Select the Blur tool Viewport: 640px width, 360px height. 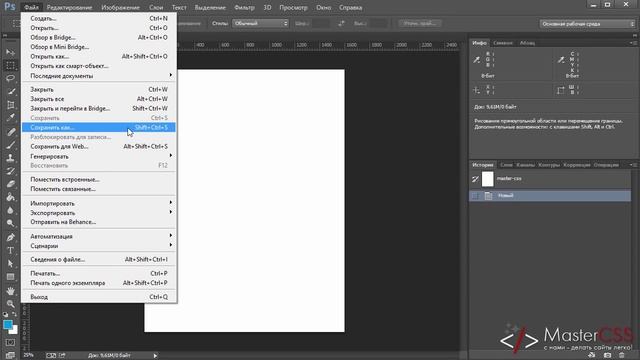coord(10,211)
